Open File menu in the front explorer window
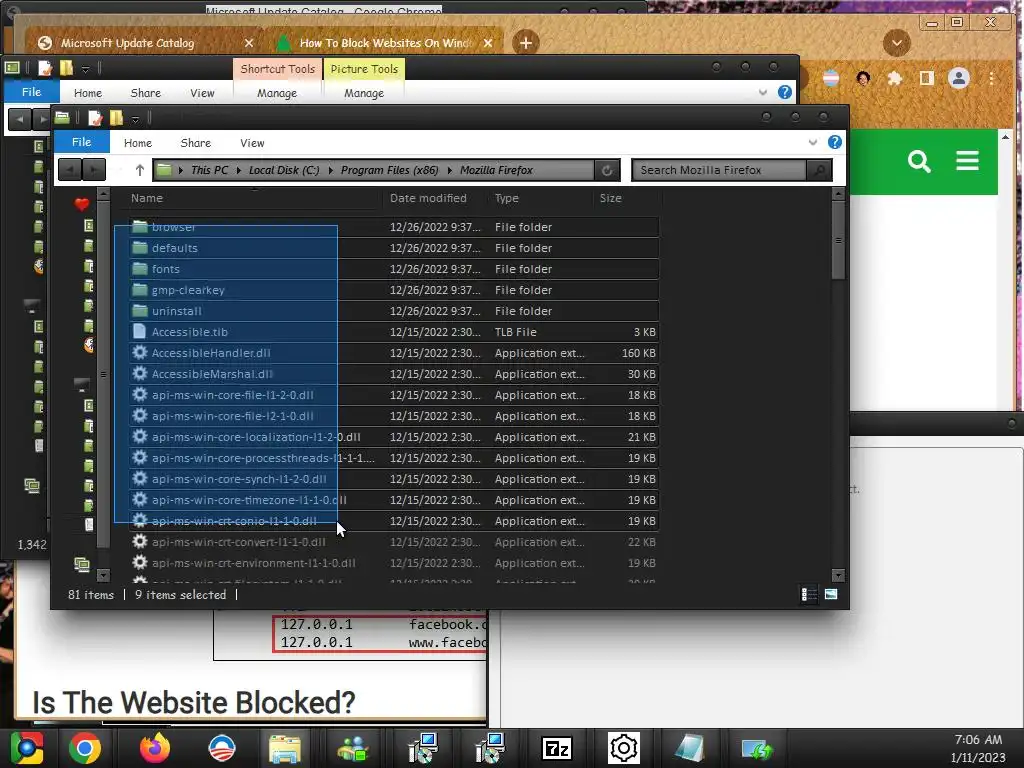Screen dimensions: 1024x768 point(82,142)
